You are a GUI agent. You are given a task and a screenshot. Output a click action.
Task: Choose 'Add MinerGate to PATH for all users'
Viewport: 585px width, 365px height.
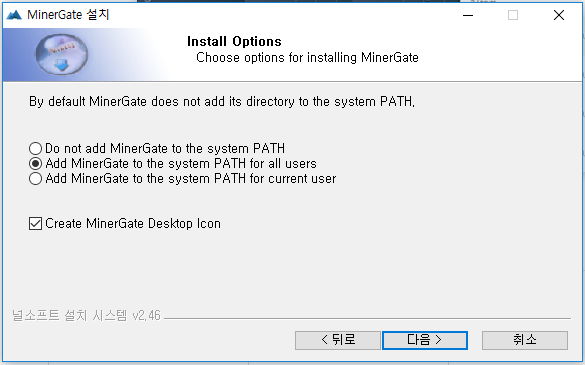(x=35, y=163)
